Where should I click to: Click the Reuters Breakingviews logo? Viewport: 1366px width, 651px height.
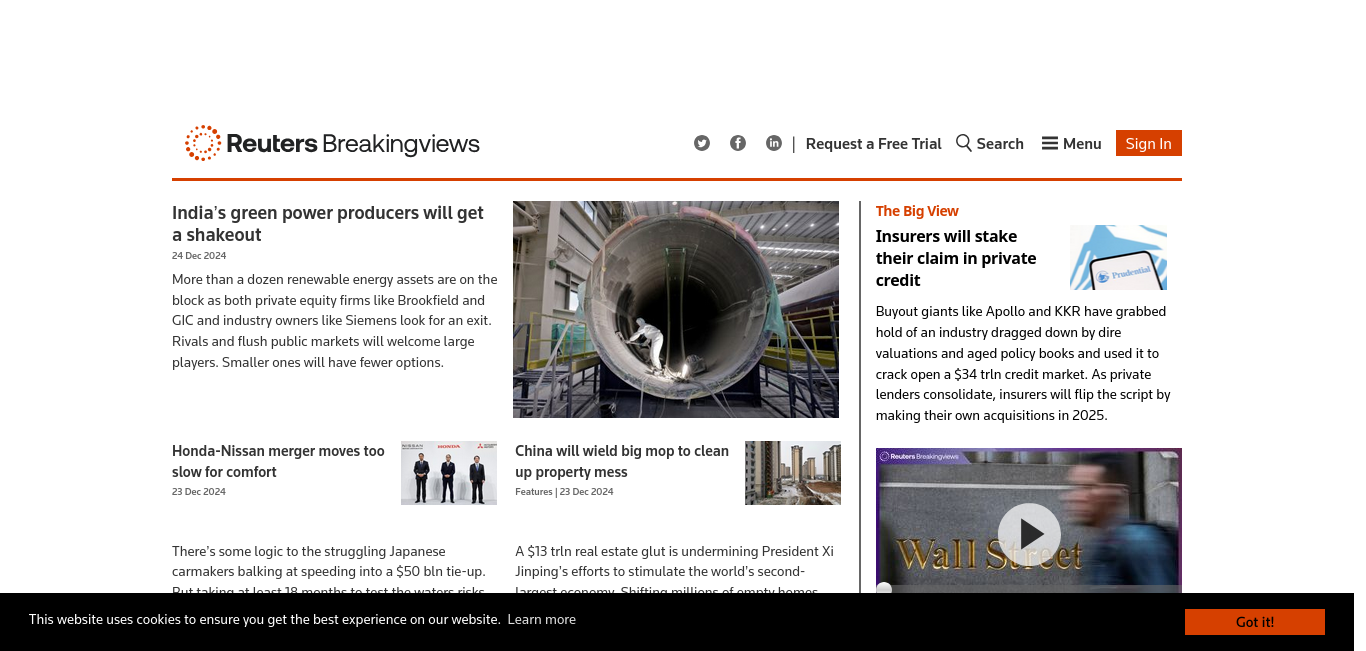332,143
